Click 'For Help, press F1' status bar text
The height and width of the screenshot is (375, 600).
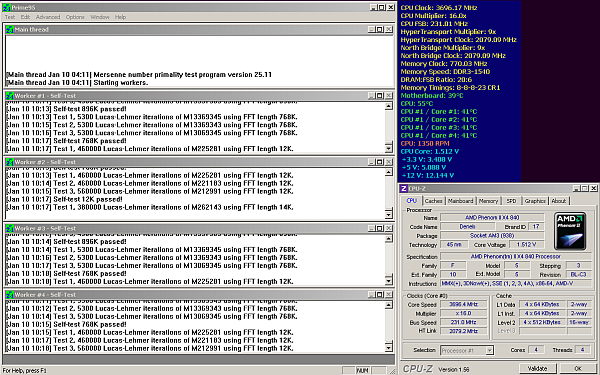click(x=24, y=370)
